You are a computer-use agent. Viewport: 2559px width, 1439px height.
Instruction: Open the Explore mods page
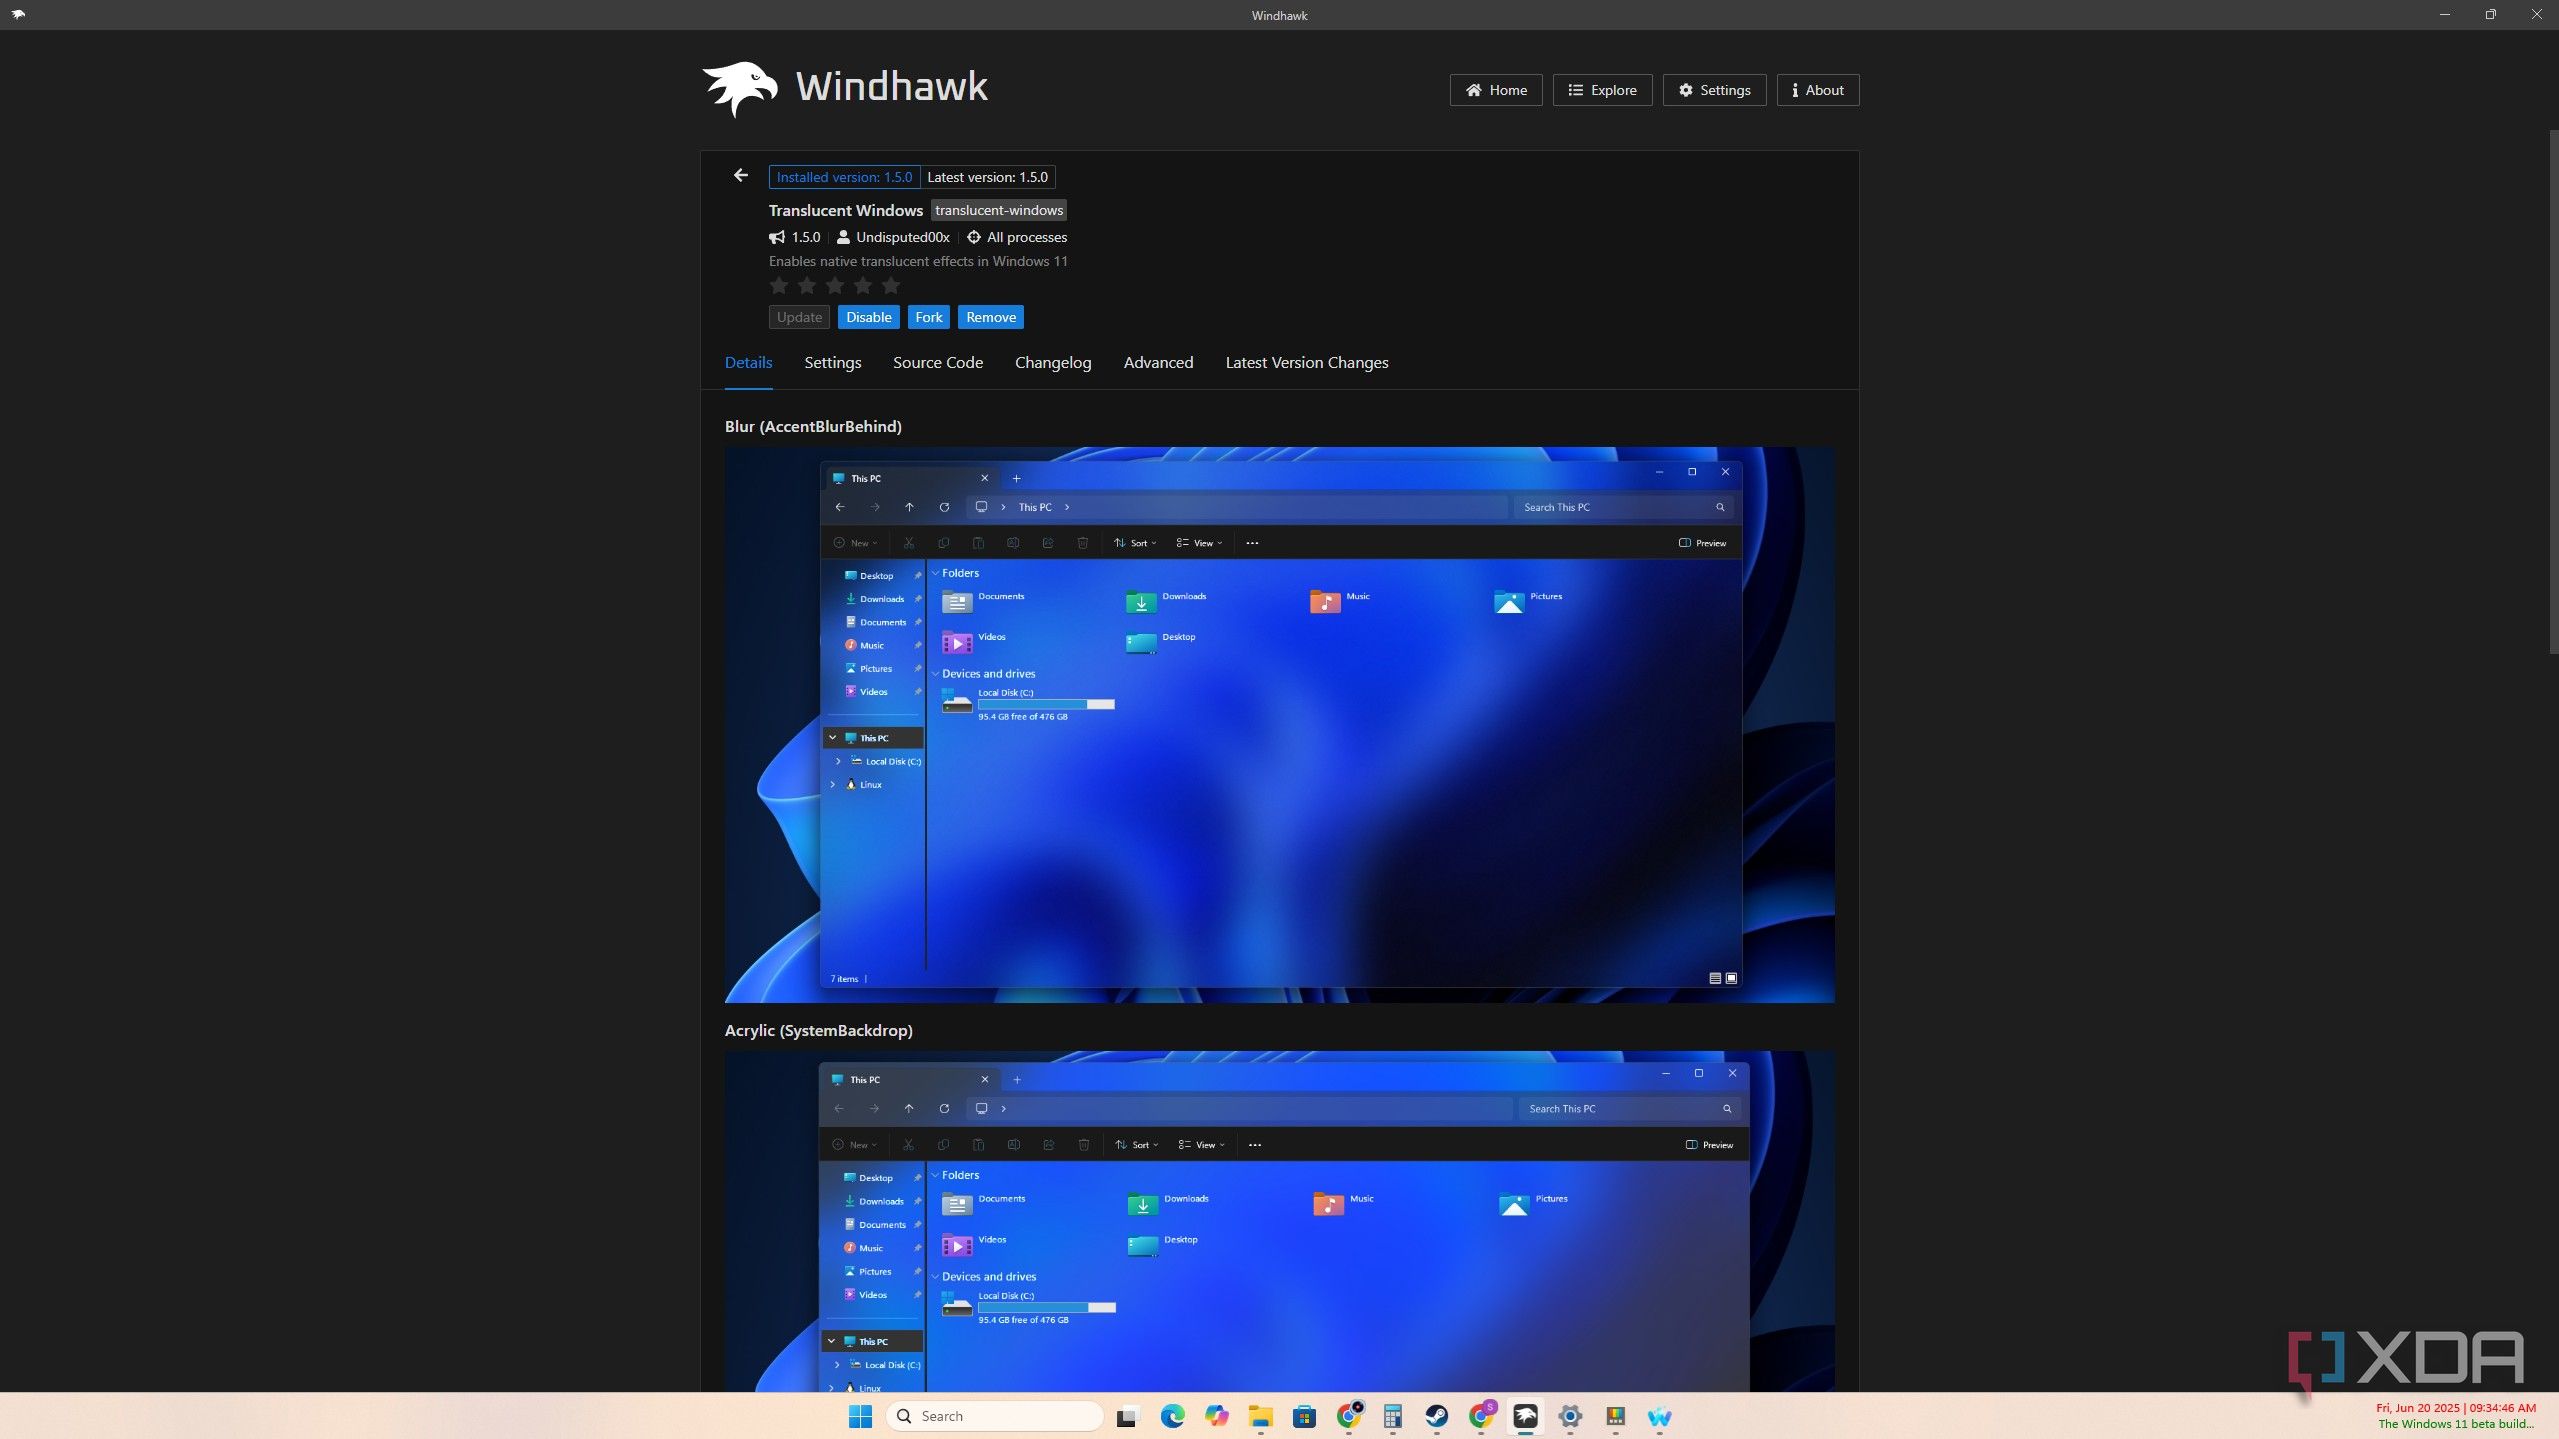pos(1602,90)
